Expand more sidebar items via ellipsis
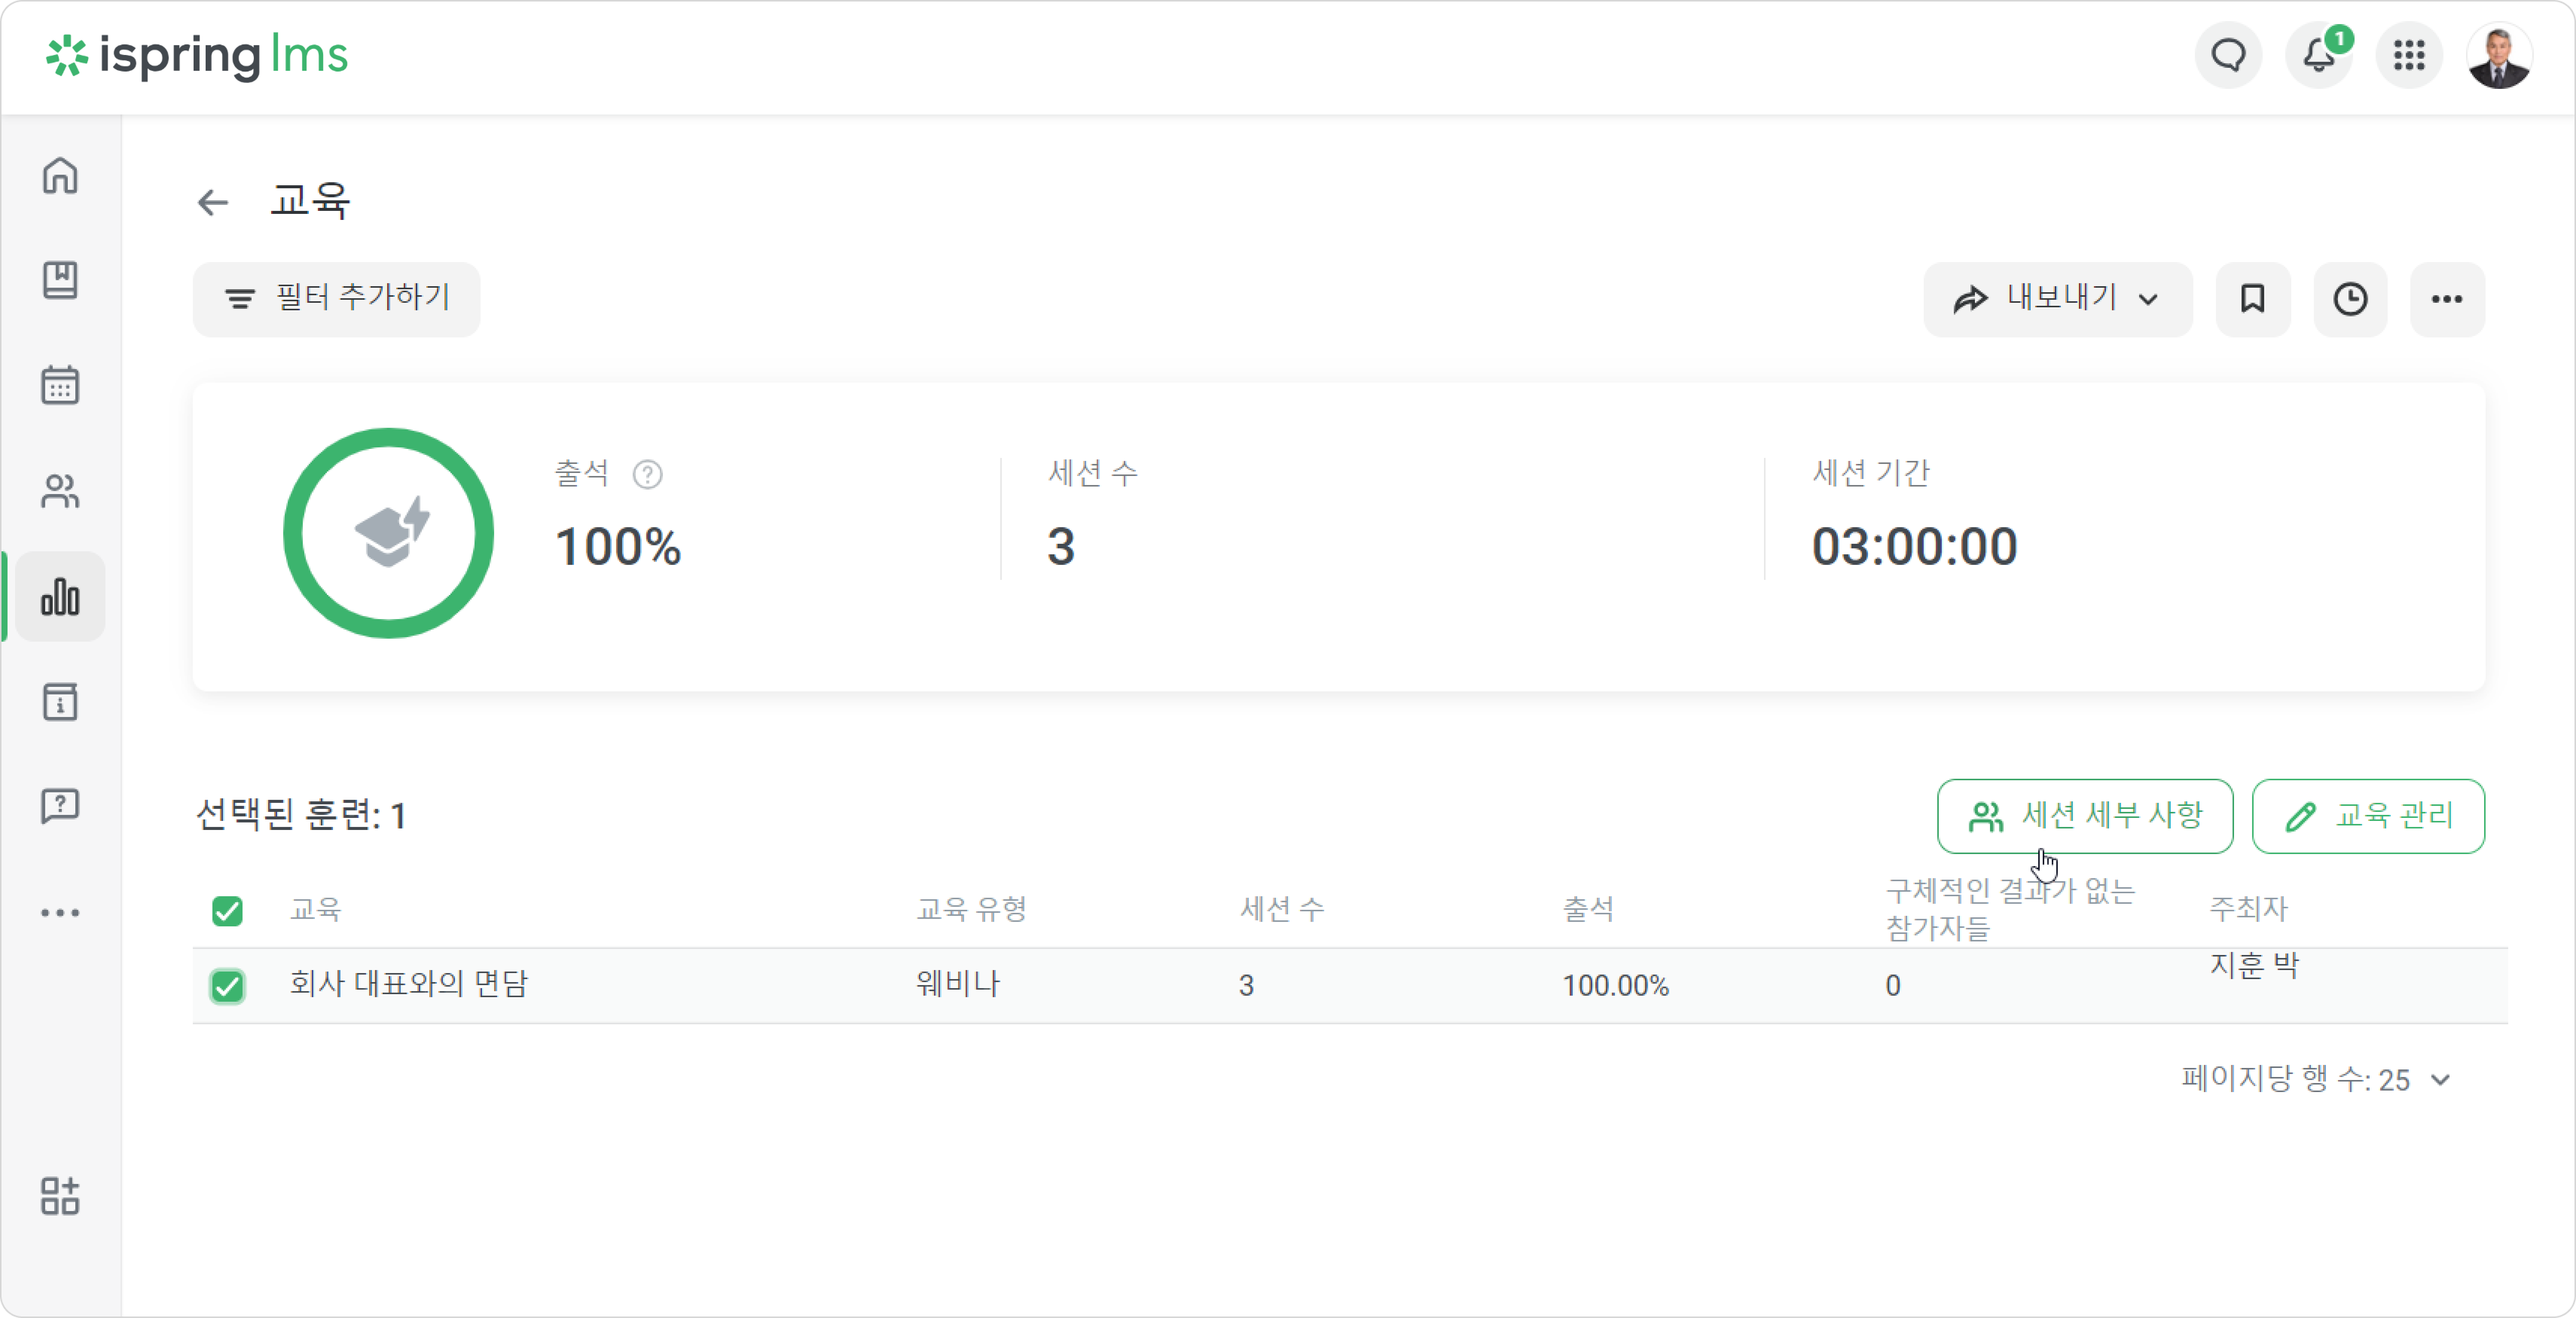 [60, 912]
